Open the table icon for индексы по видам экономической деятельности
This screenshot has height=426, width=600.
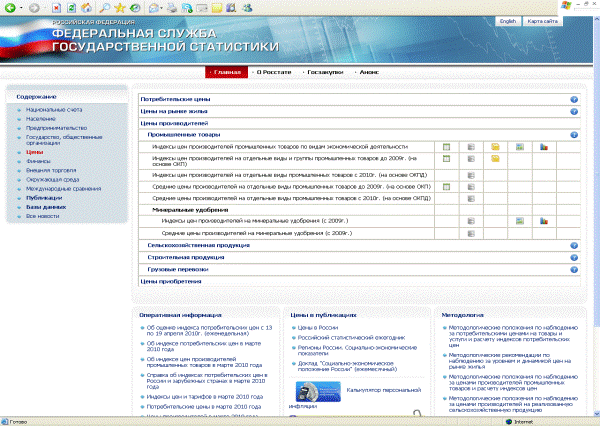tap(446, 147)
